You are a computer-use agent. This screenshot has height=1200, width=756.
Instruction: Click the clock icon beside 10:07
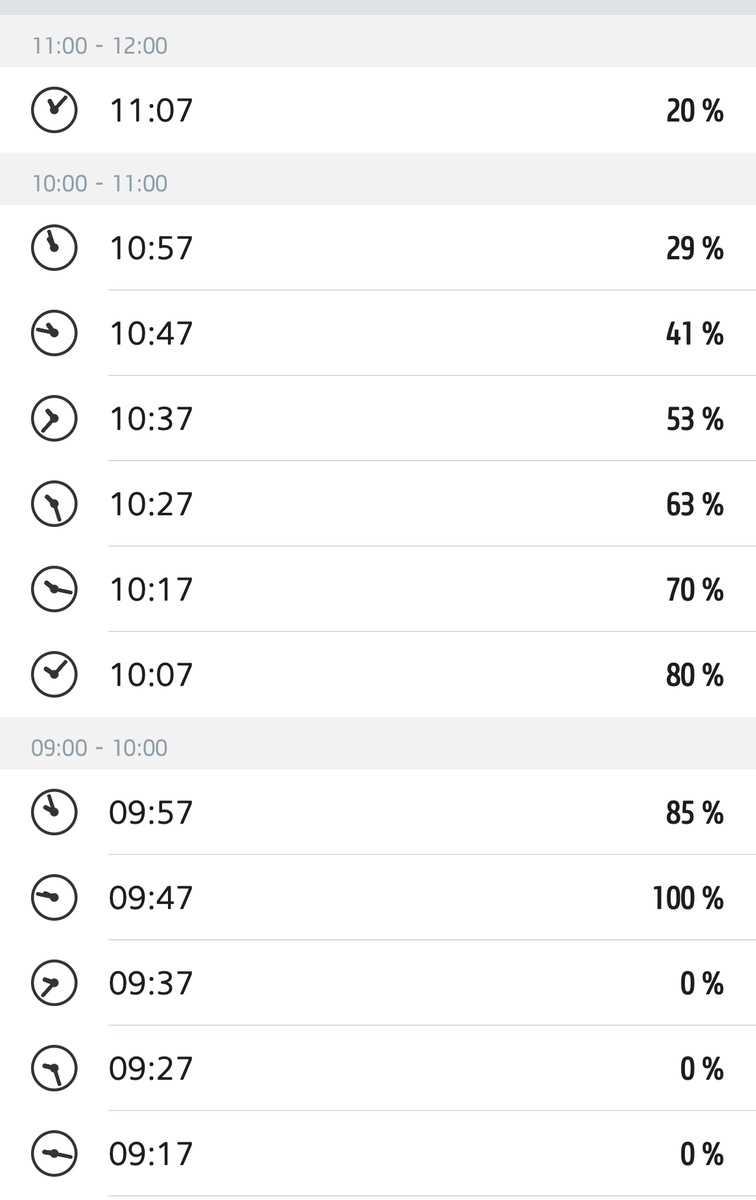click(x=54, y=674)
